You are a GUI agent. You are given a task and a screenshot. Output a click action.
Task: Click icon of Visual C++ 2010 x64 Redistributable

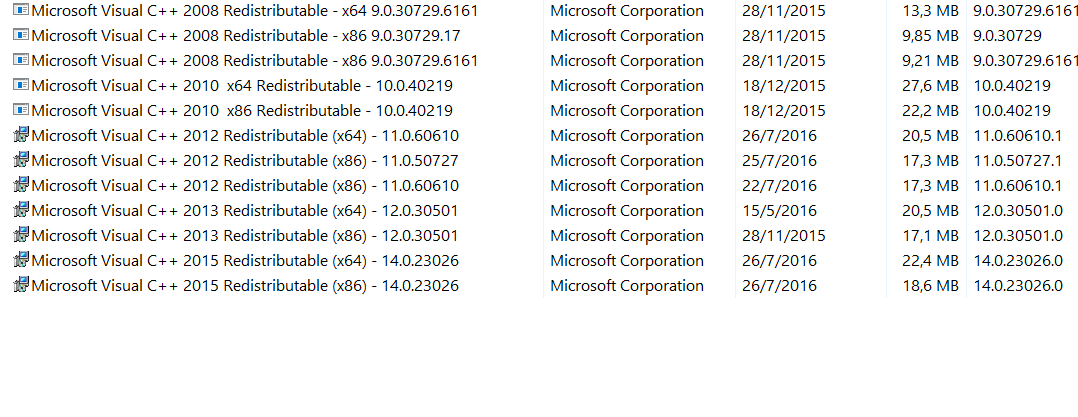pyautogui.click(x=21, y=85)
